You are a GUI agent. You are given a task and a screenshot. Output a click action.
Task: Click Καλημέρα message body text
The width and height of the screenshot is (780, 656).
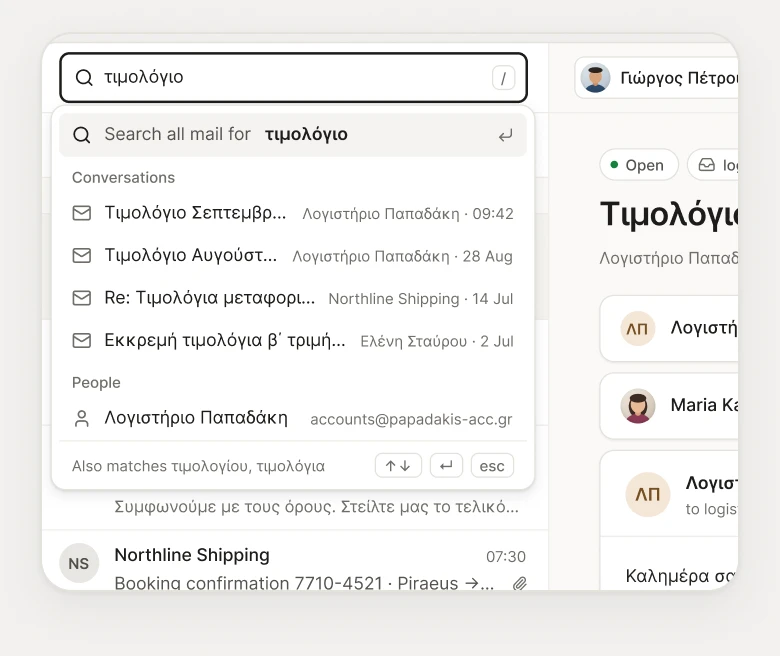[682, 576]
